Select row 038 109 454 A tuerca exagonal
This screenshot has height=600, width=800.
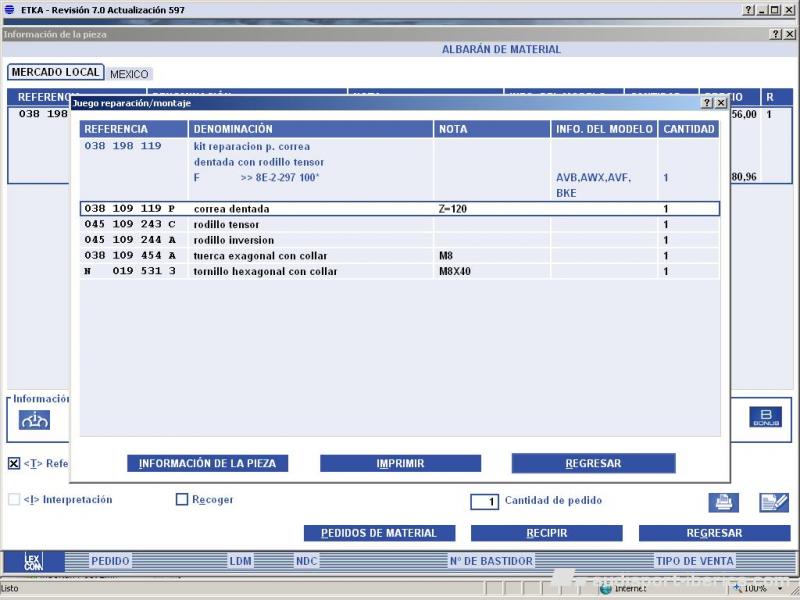[x=400, y=256]
